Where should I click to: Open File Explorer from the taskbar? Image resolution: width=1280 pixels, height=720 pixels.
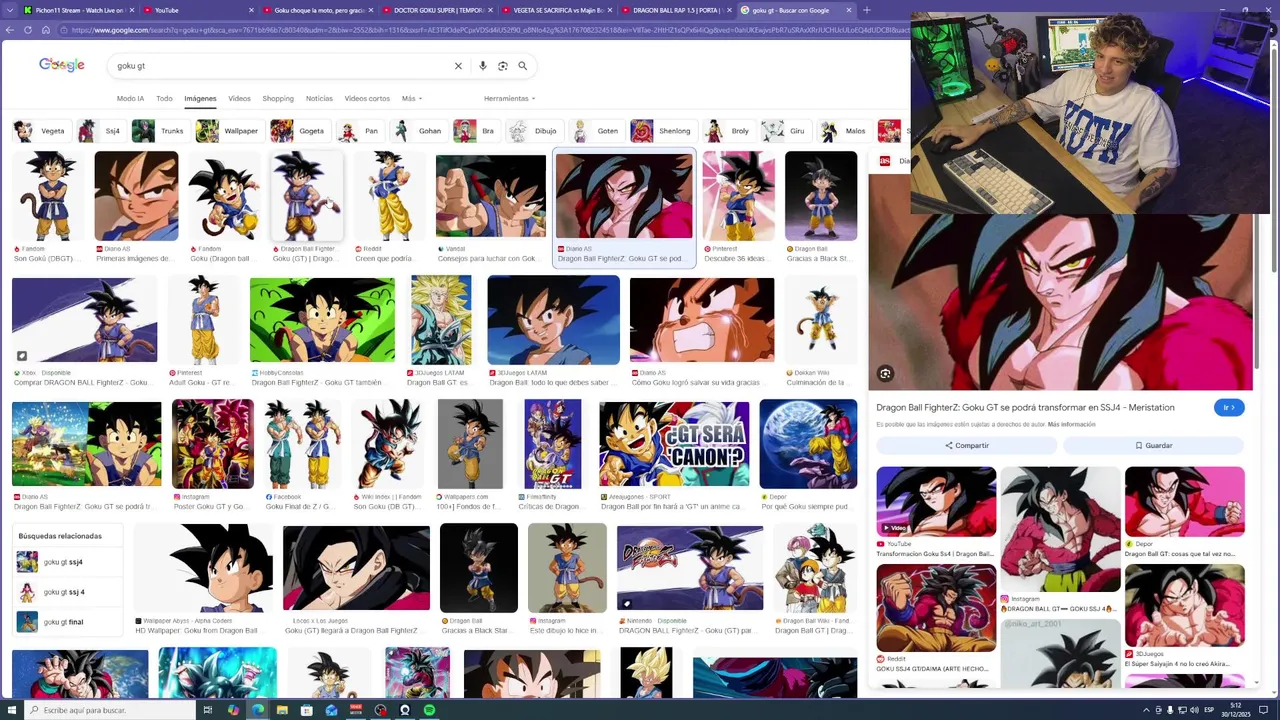[x=282, y=710]
